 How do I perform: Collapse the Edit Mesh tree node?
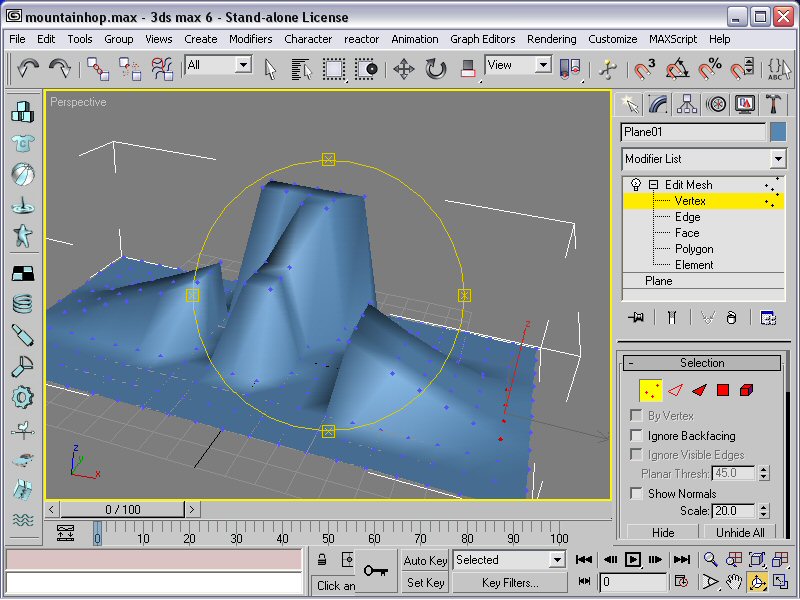point(653,185)
